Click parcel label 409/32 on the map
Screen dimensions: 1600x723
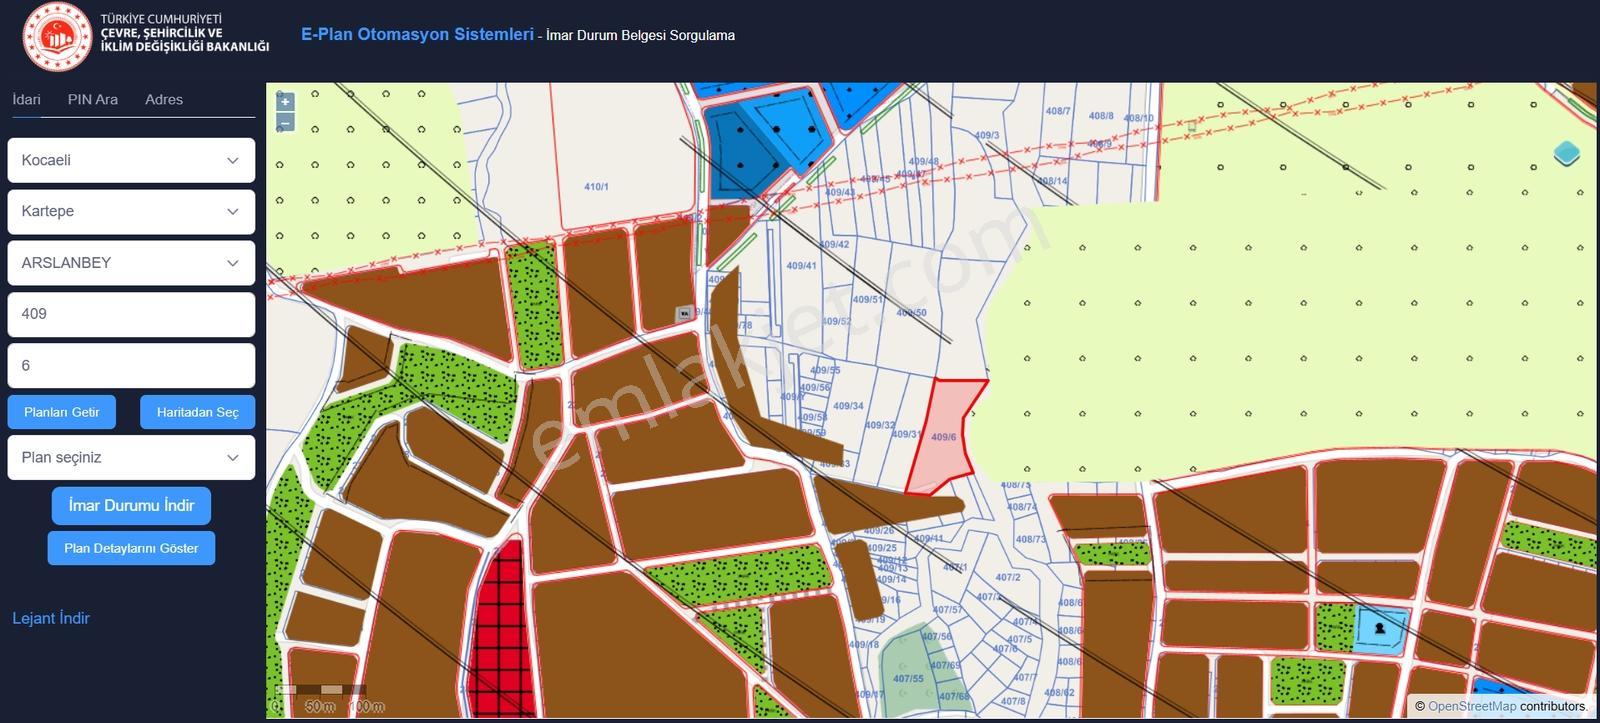[x=880, y=425]
